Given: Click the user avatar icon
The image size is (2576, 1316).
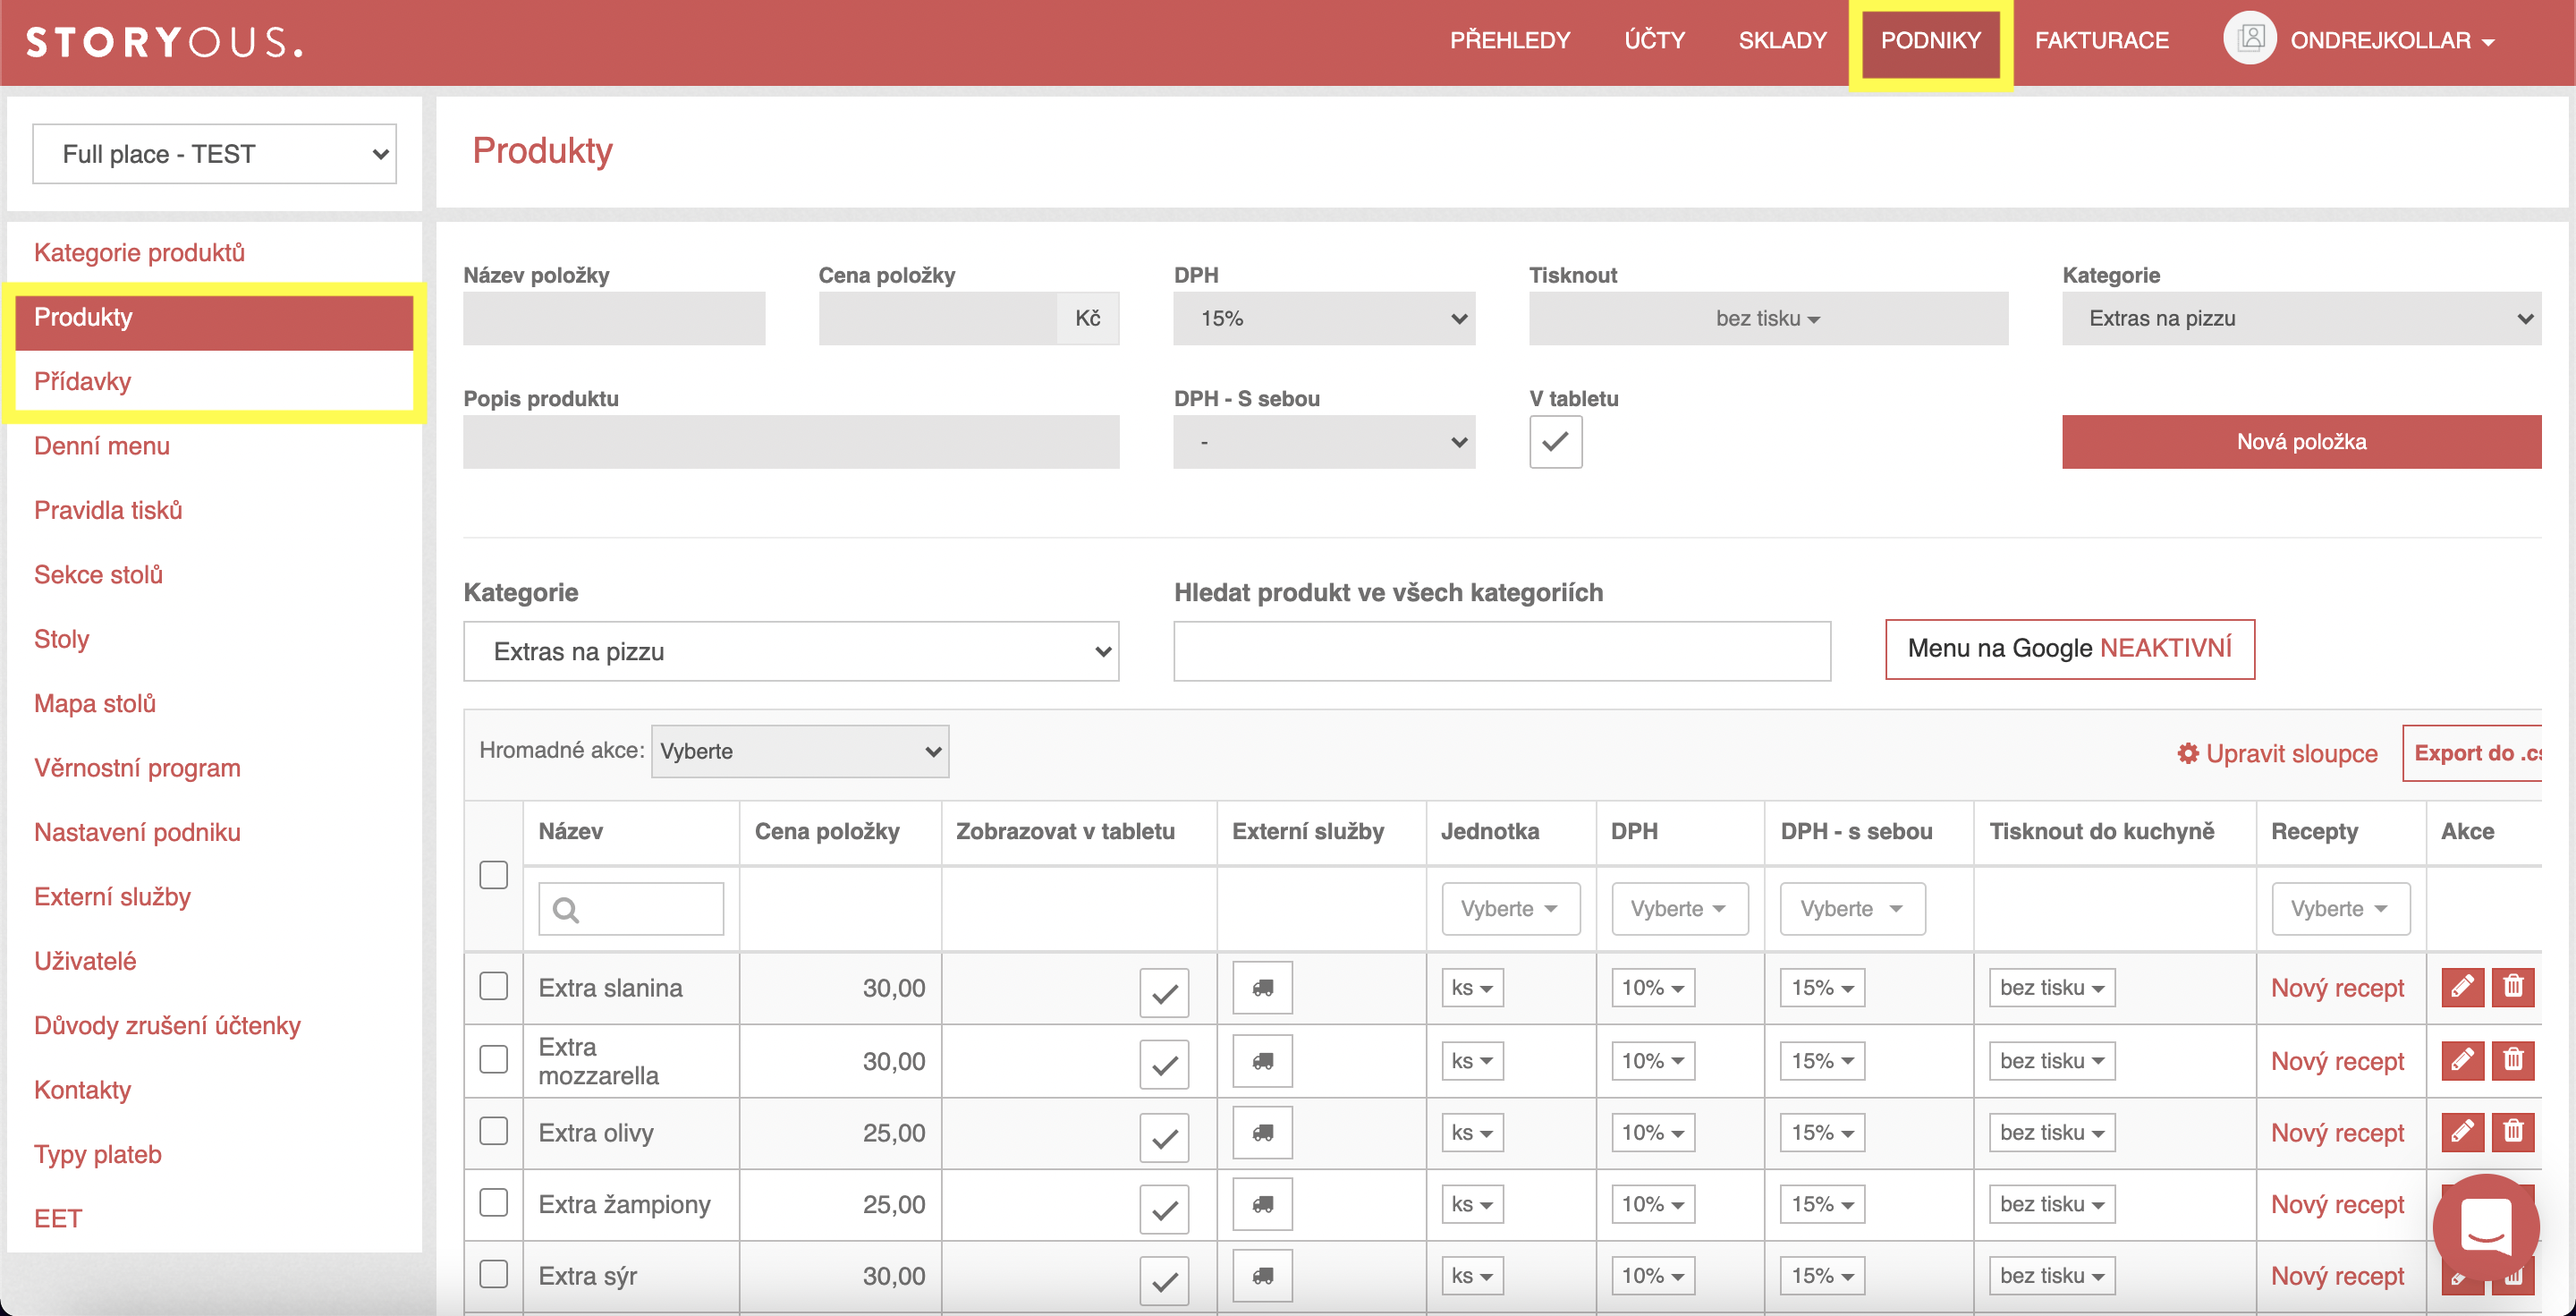Looking at the screenshot, I should [2250, 39].
